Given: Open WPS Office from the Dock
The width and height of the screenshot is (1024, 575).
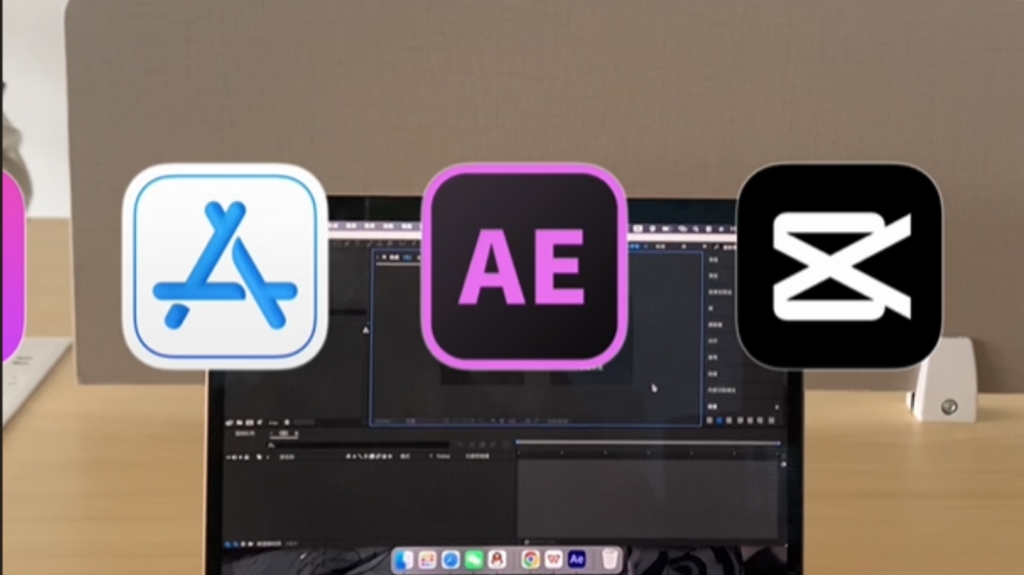Looking at the screenshot, I should pyautogui.click(x=554, y=559).
